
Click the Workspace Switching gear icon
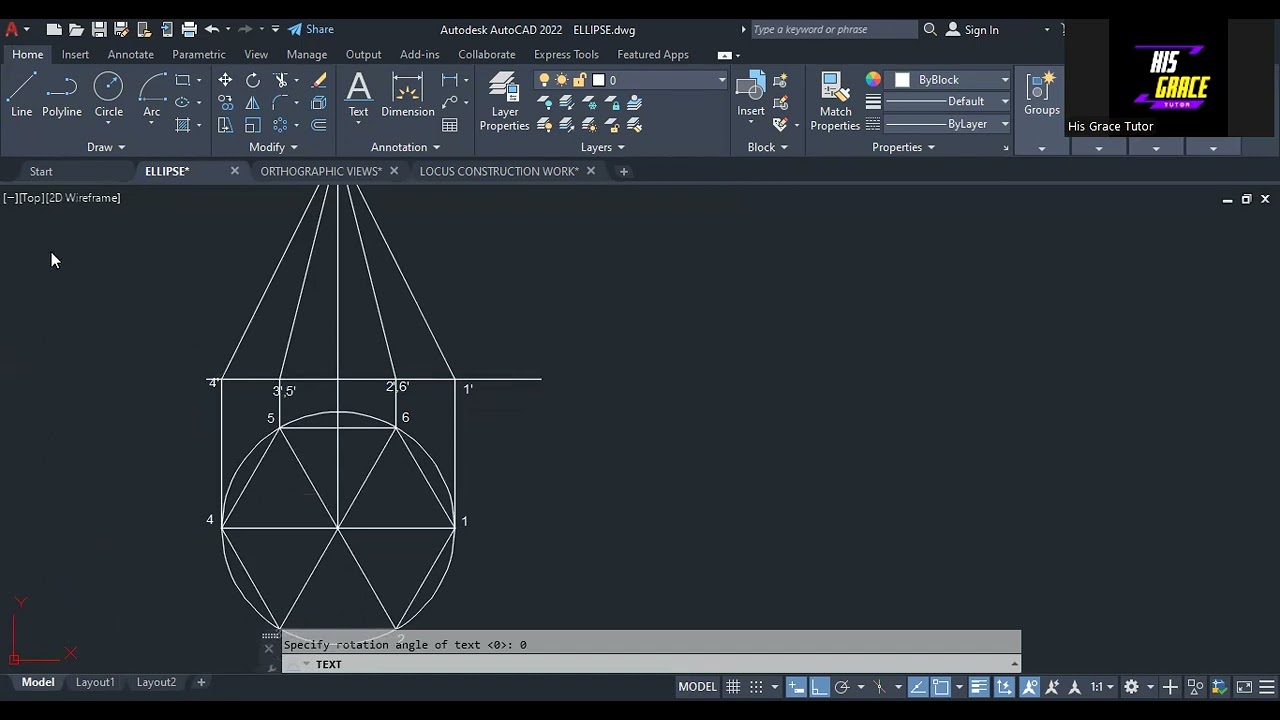tap(1131, 687)
